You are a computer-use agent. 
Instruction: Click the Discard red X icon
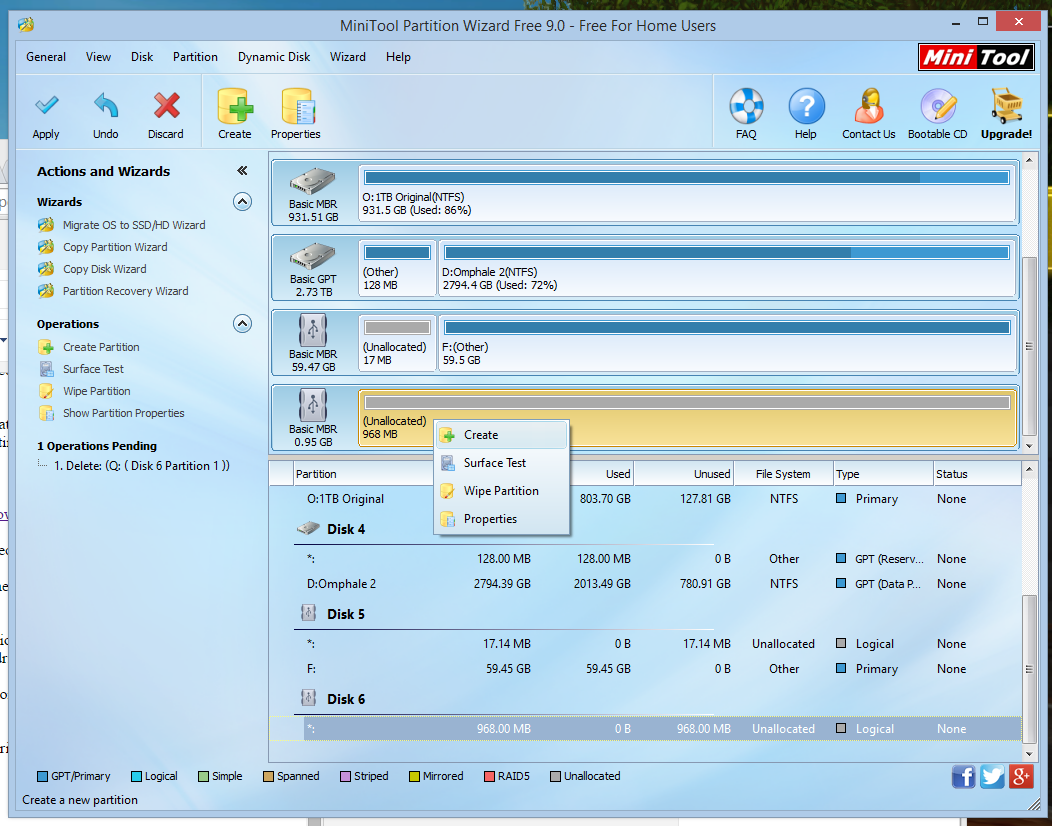click(x=166, y=106)
